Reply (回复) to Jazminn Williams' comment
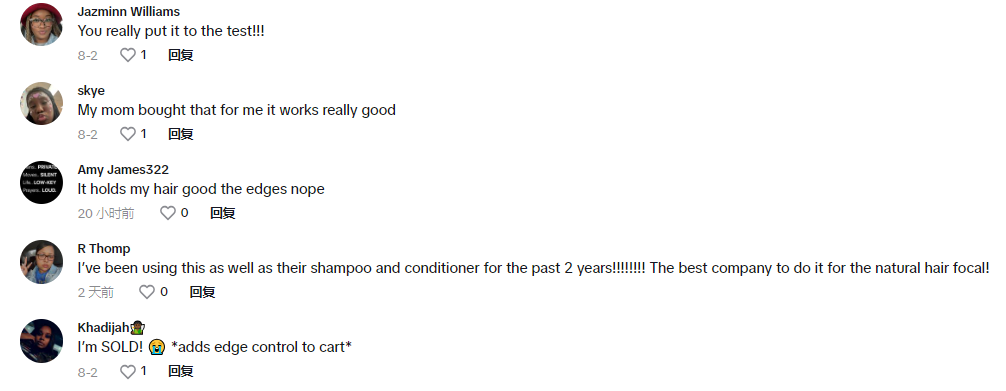The width and height of the screenshot is (1006, 391). pyautogui.click(x=181, y=55)
